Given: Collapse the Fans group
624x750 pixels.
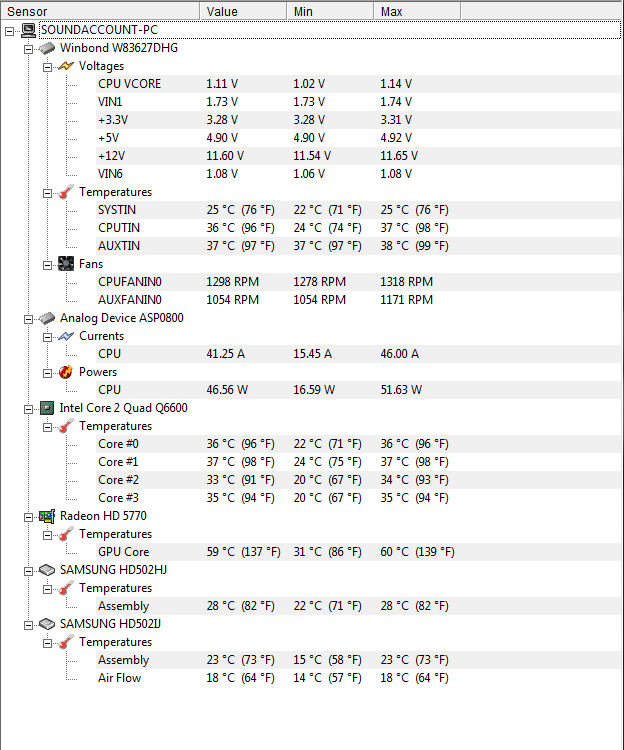Looking at the screenshot, I should [47, 265].
